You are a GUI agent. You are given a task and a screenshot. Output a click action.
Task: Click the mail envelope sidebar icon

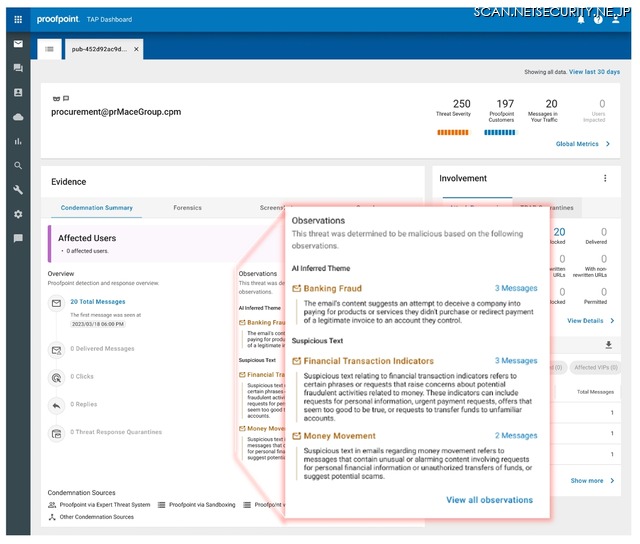point(18,45)
